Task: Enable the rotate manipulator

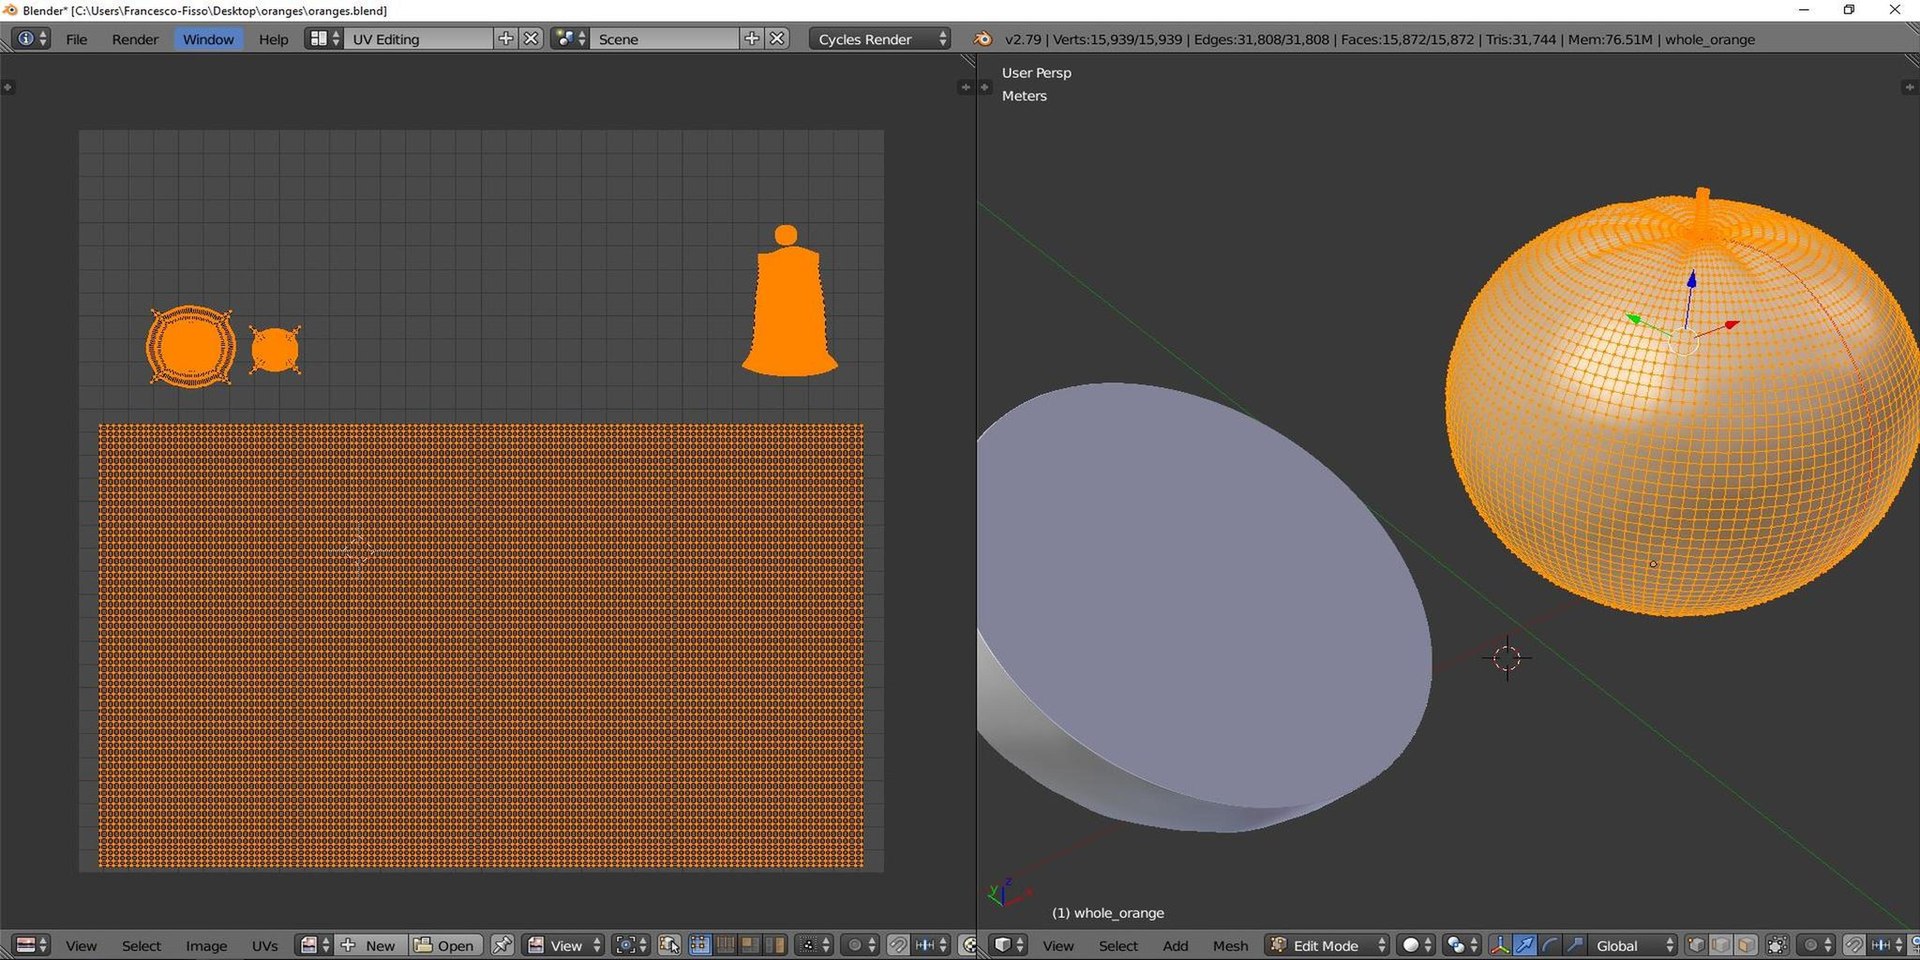Action: 1550,945
